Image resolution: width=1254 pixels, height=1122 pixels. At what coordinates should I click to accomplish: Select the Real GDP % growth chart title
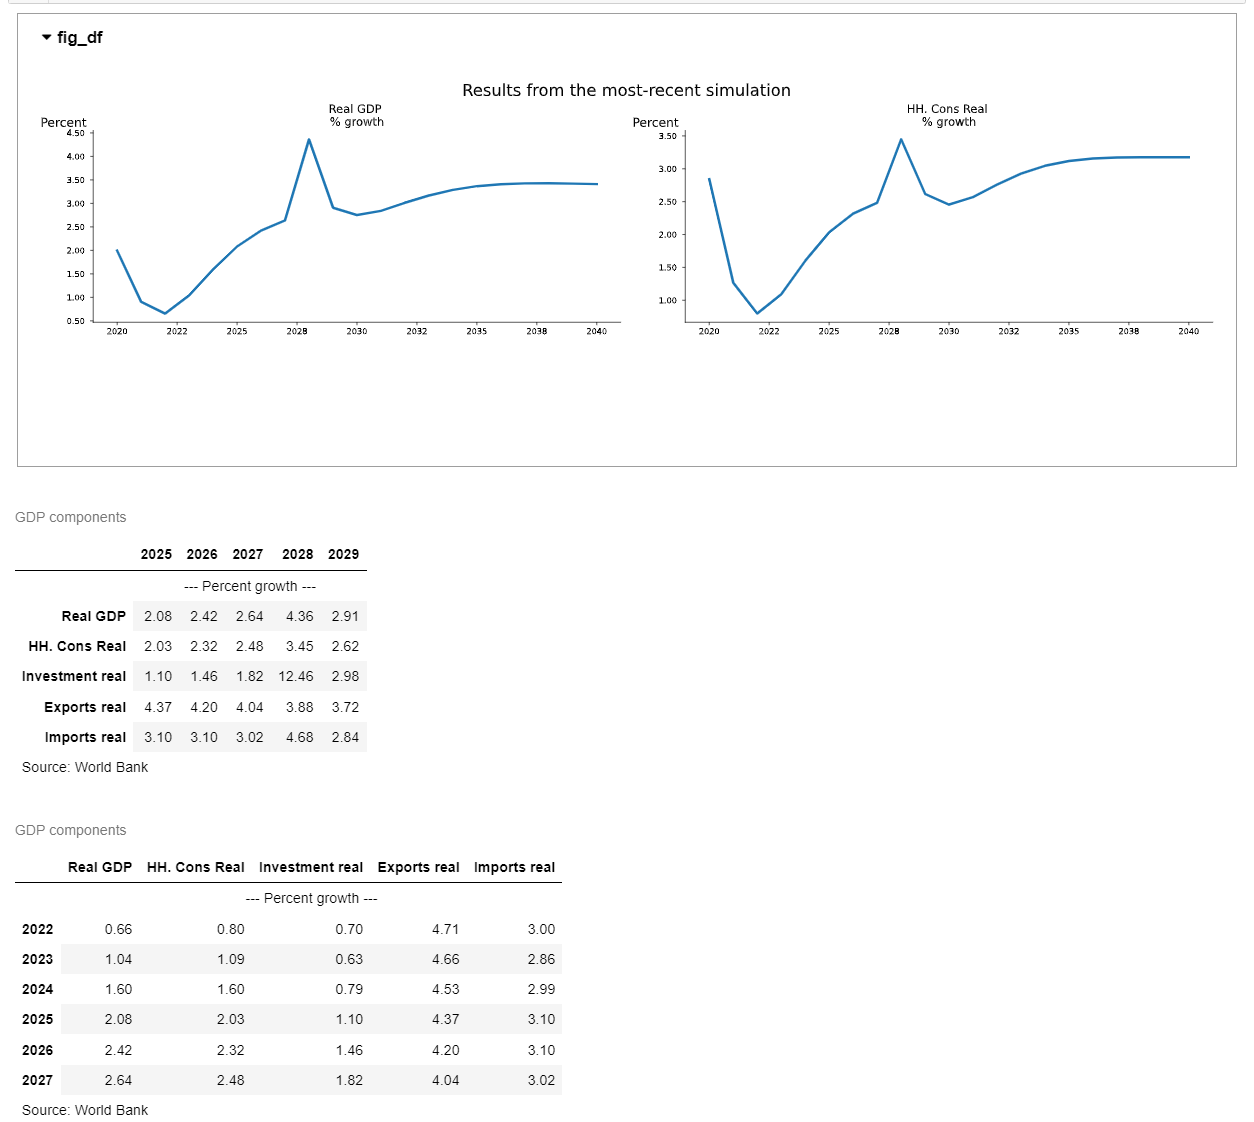coord(356,115)
